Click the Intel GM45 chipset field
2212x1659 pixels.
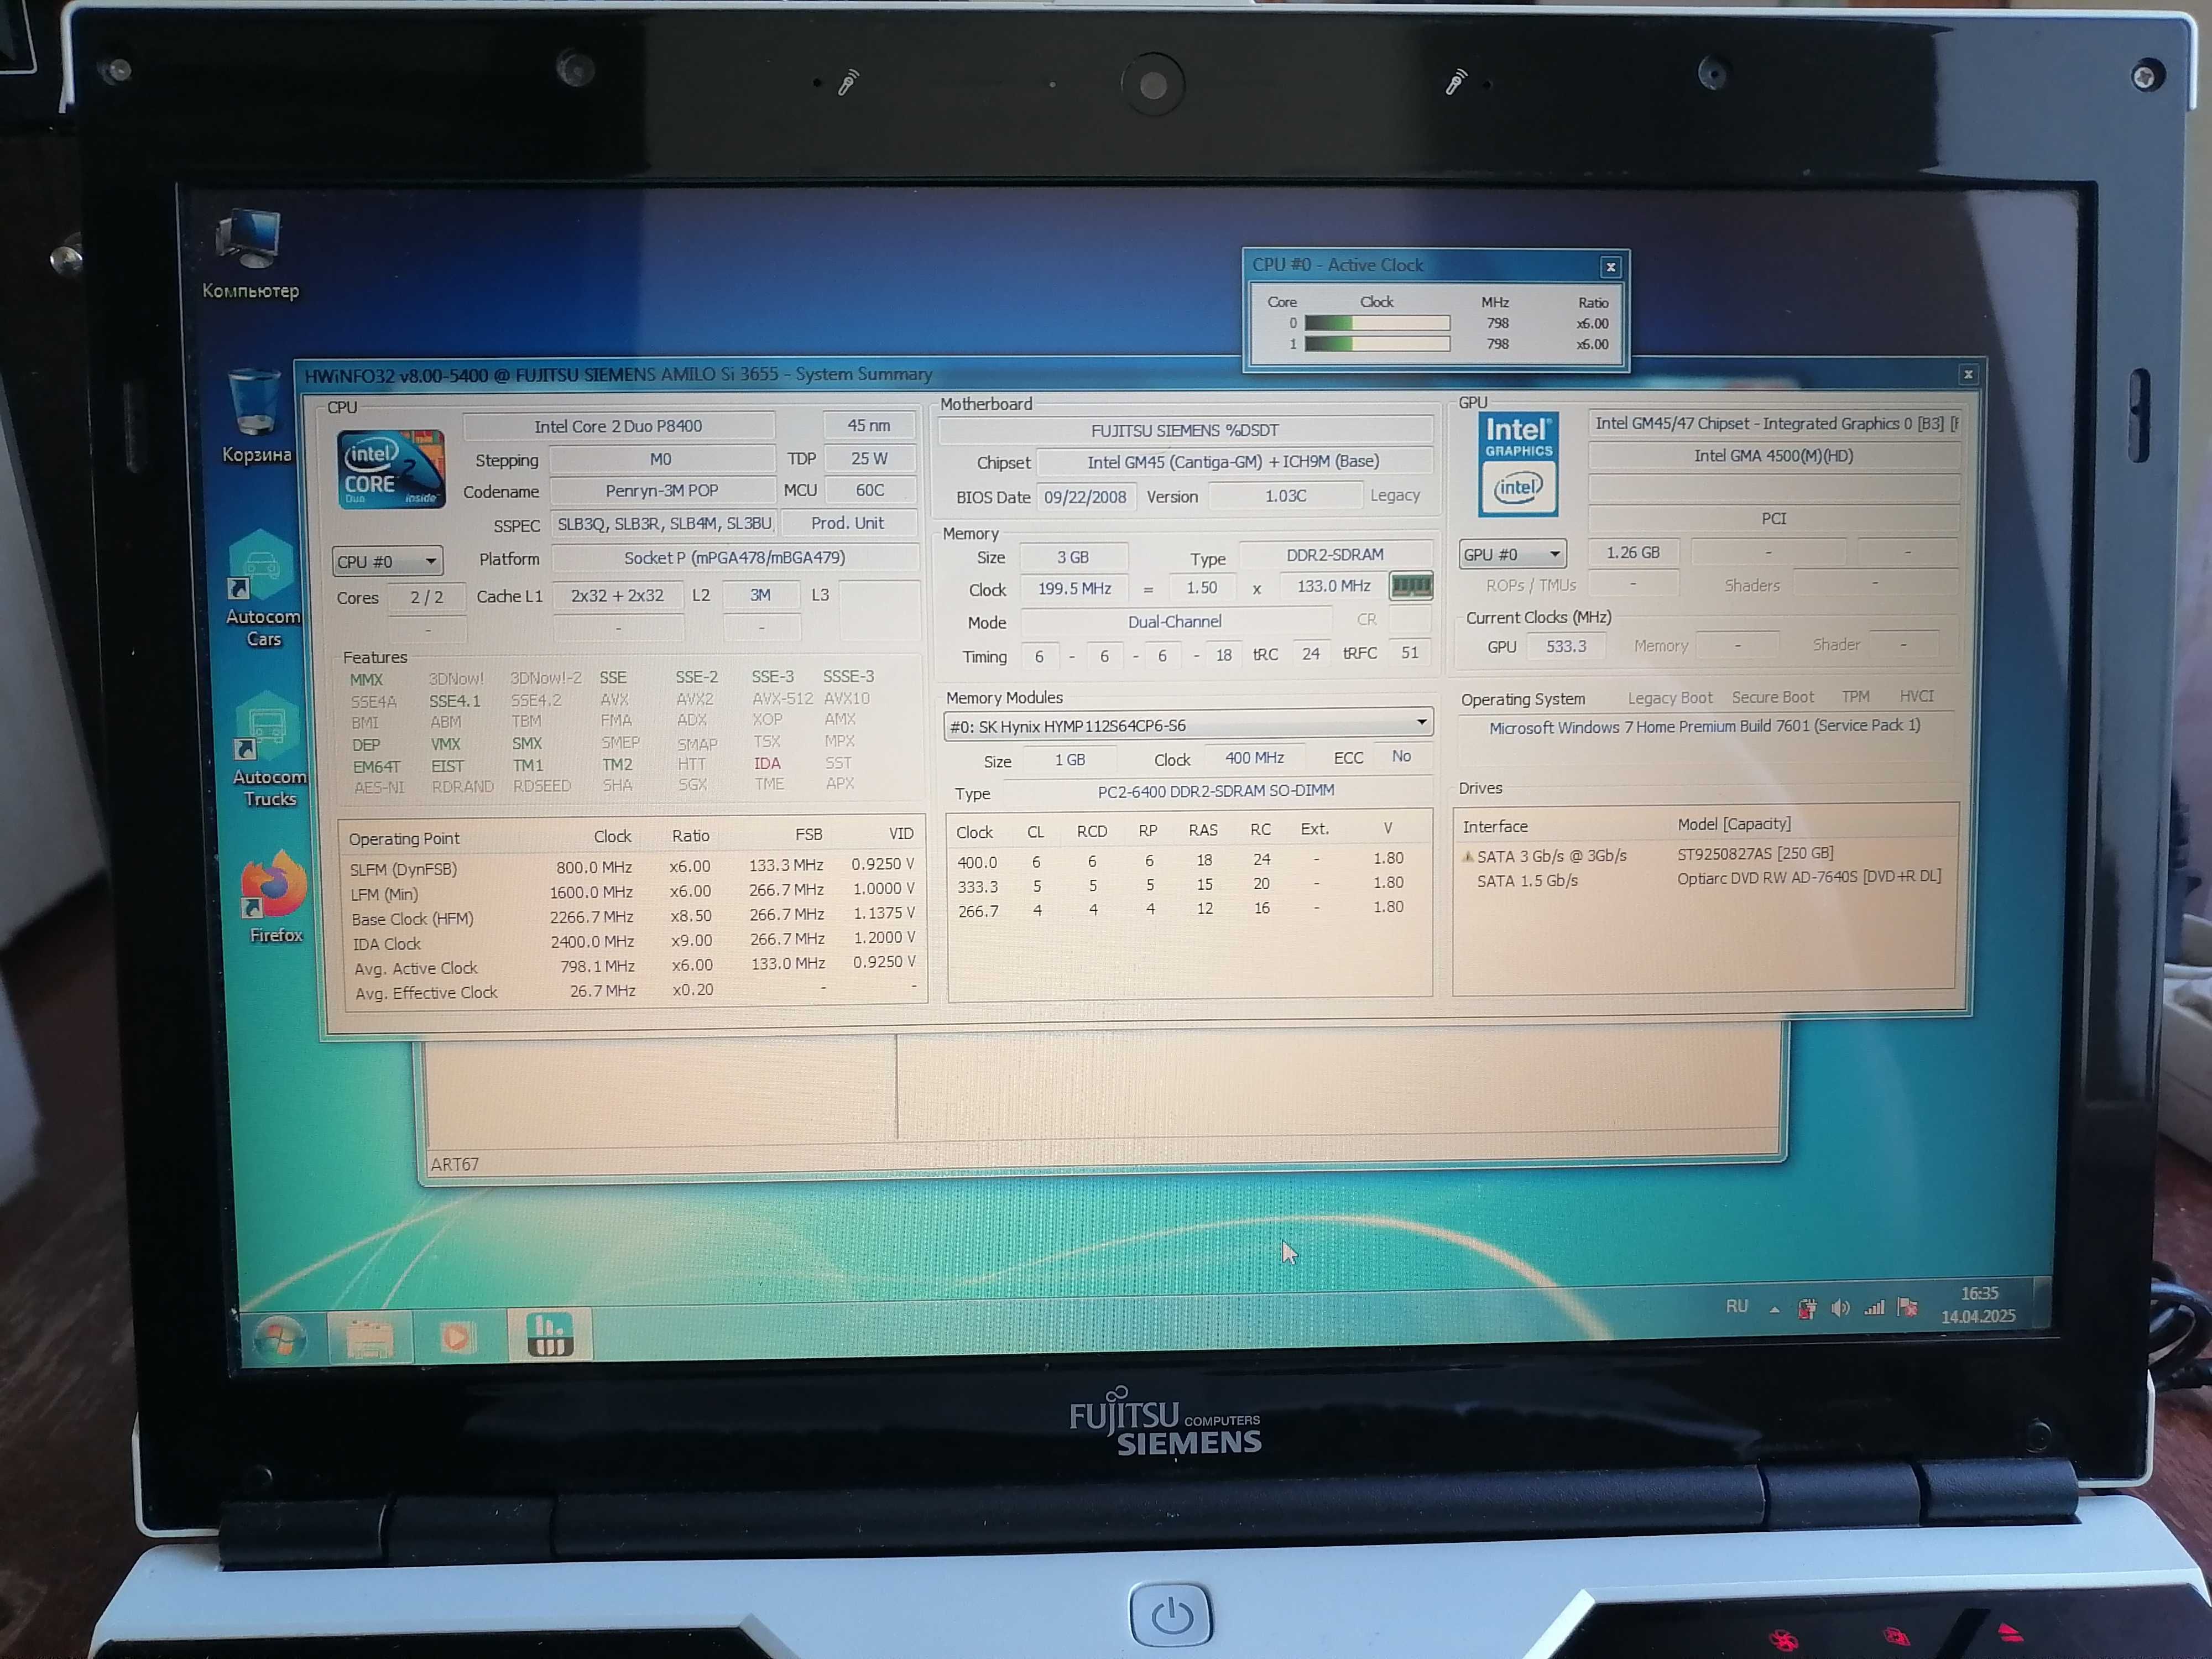pyautogui.click(x=1234, y=462)
